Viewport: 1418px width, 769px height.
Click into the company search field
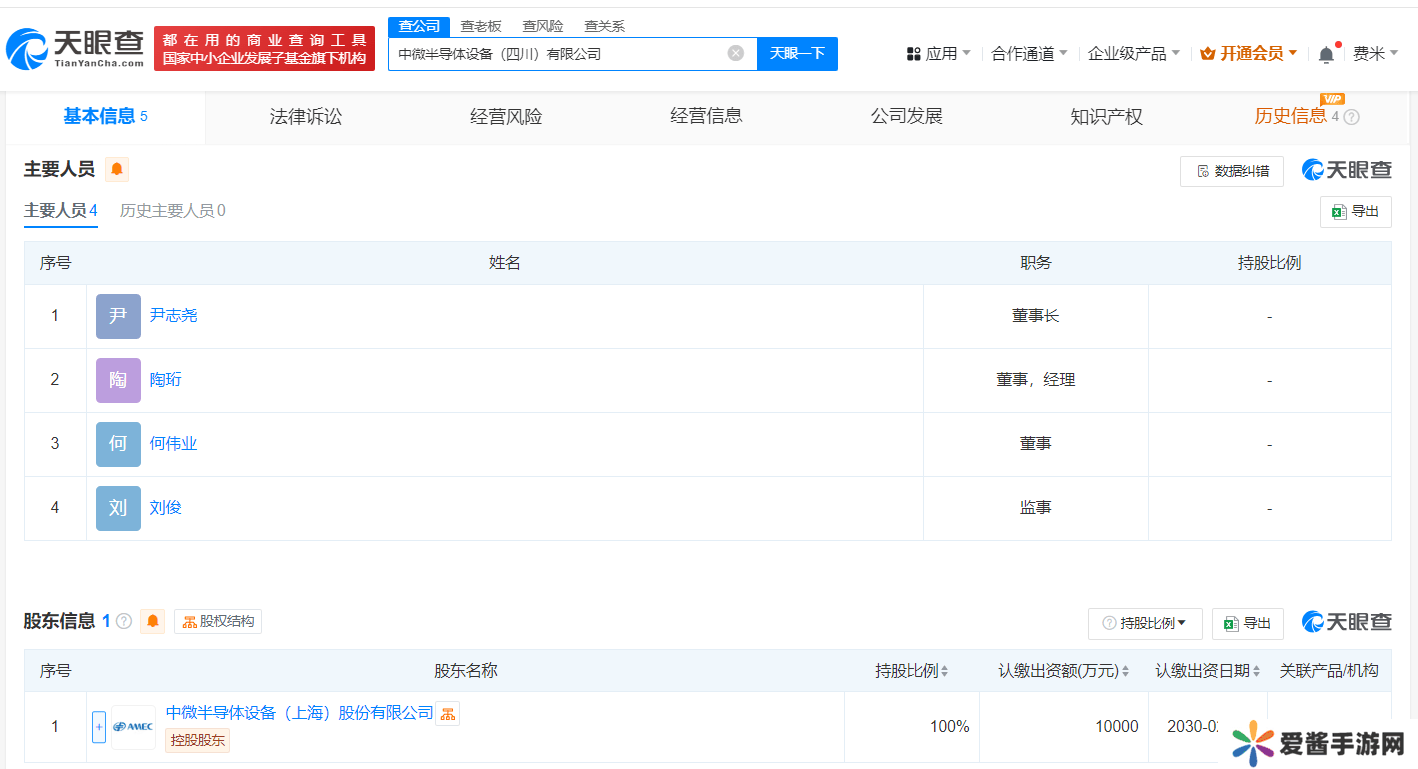[555, 54]
